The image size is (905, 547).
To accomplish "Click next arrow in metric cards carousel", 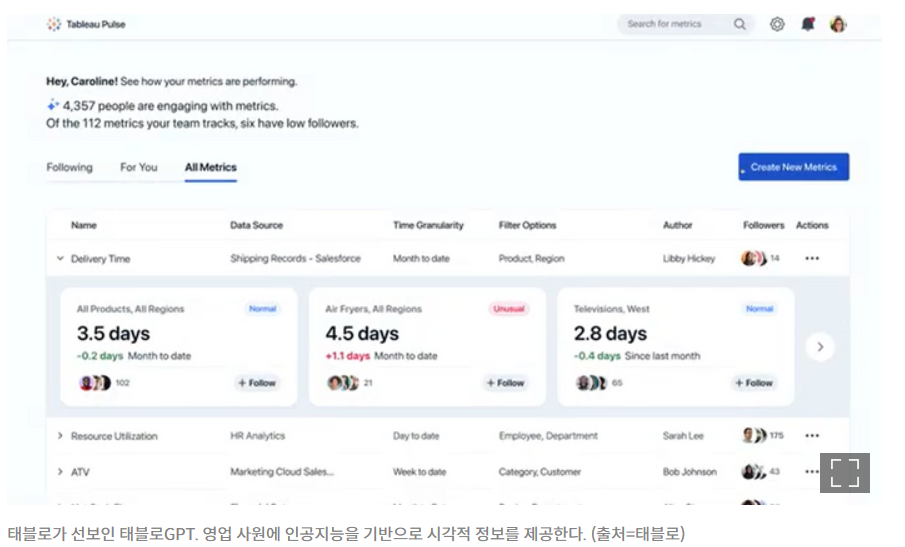I will [820, 347].
